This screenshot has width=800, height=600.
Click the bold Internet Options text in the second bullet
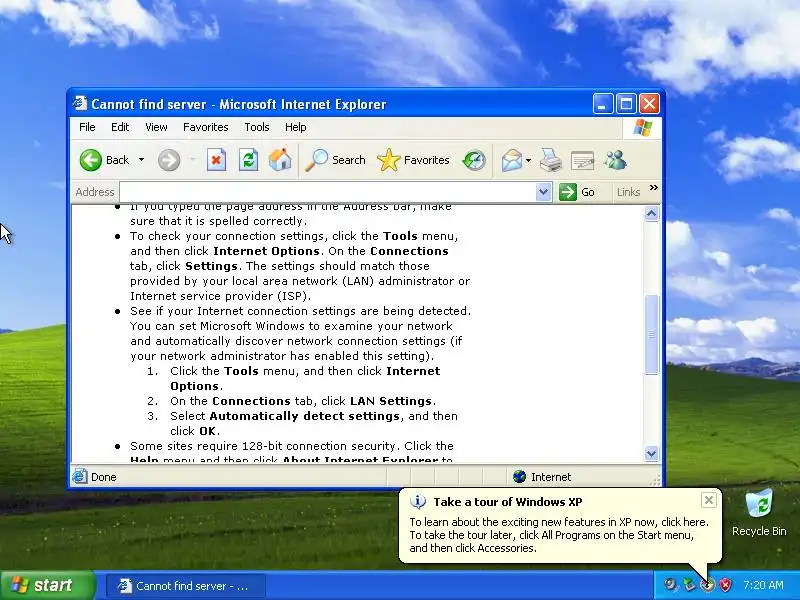(266, 251)
